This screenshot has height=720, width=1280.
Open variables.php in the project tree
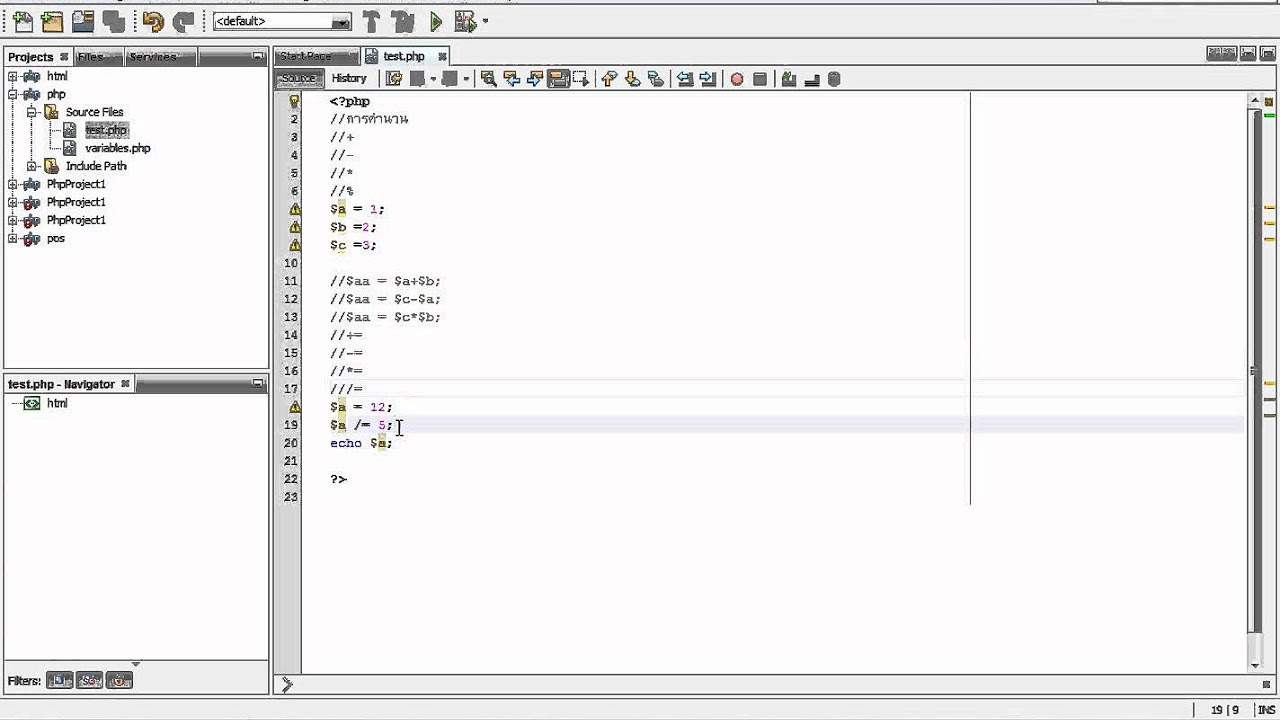[x=117, y=148]
